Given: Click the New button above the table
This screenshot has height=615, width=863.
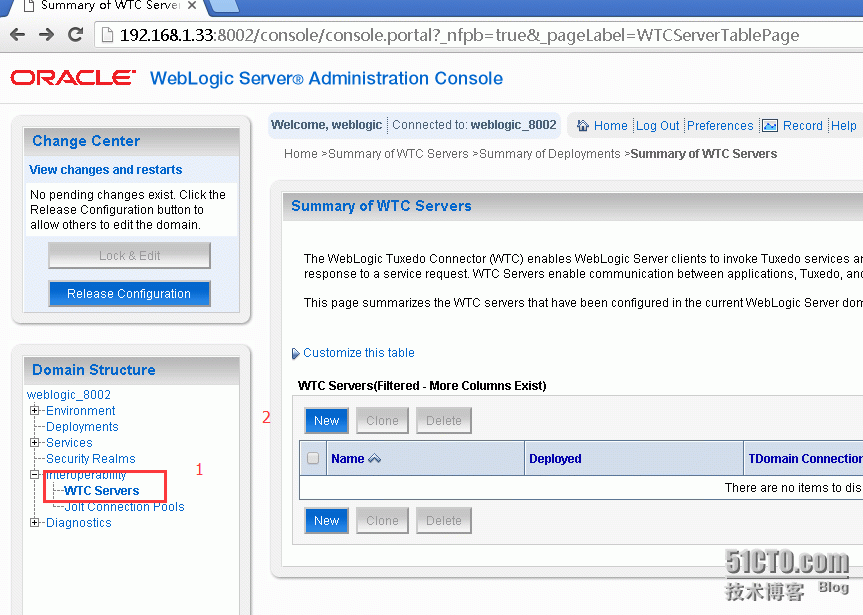Looking at the screenshot, I should coord(326,421).
